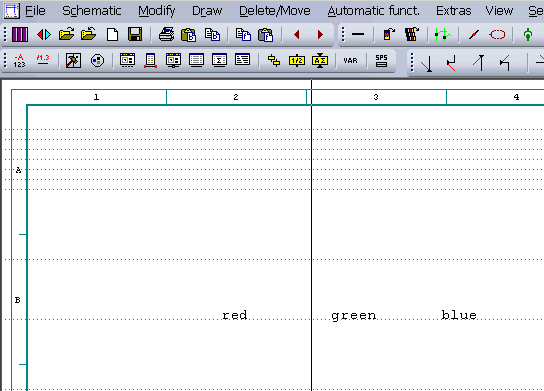Screen dimensions: 544x391
Task: Open the Modify menu
Action: 156,11
